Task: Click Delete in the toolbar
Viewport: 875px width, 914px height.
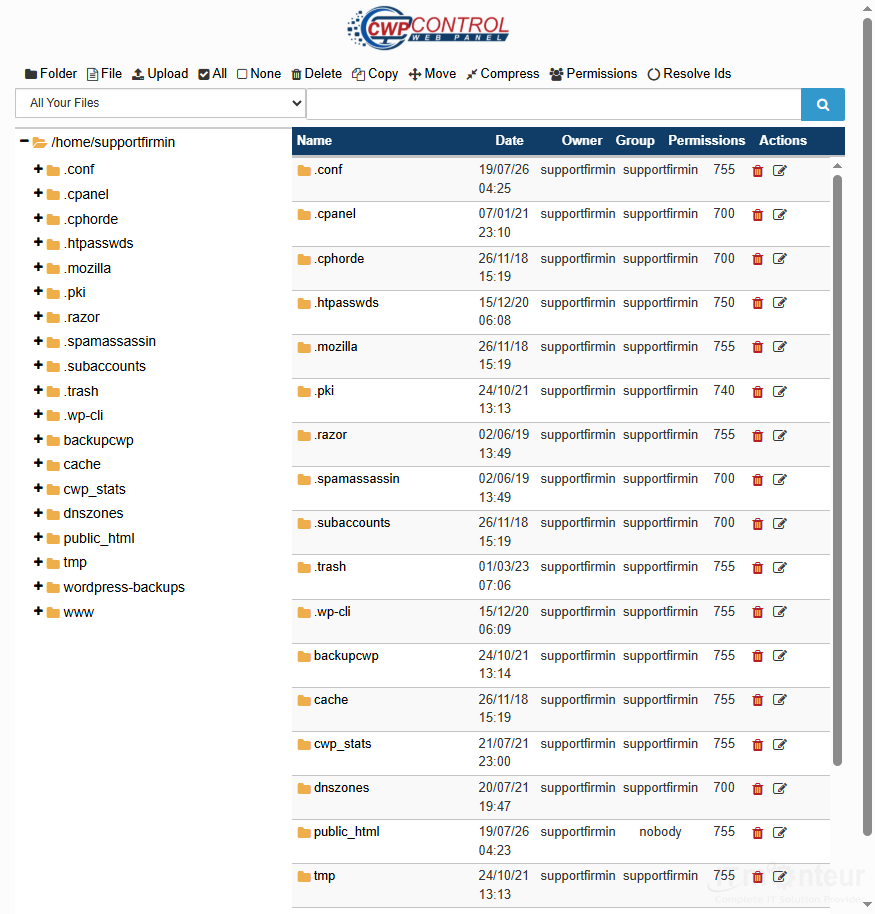Action: tap(317, 74)
